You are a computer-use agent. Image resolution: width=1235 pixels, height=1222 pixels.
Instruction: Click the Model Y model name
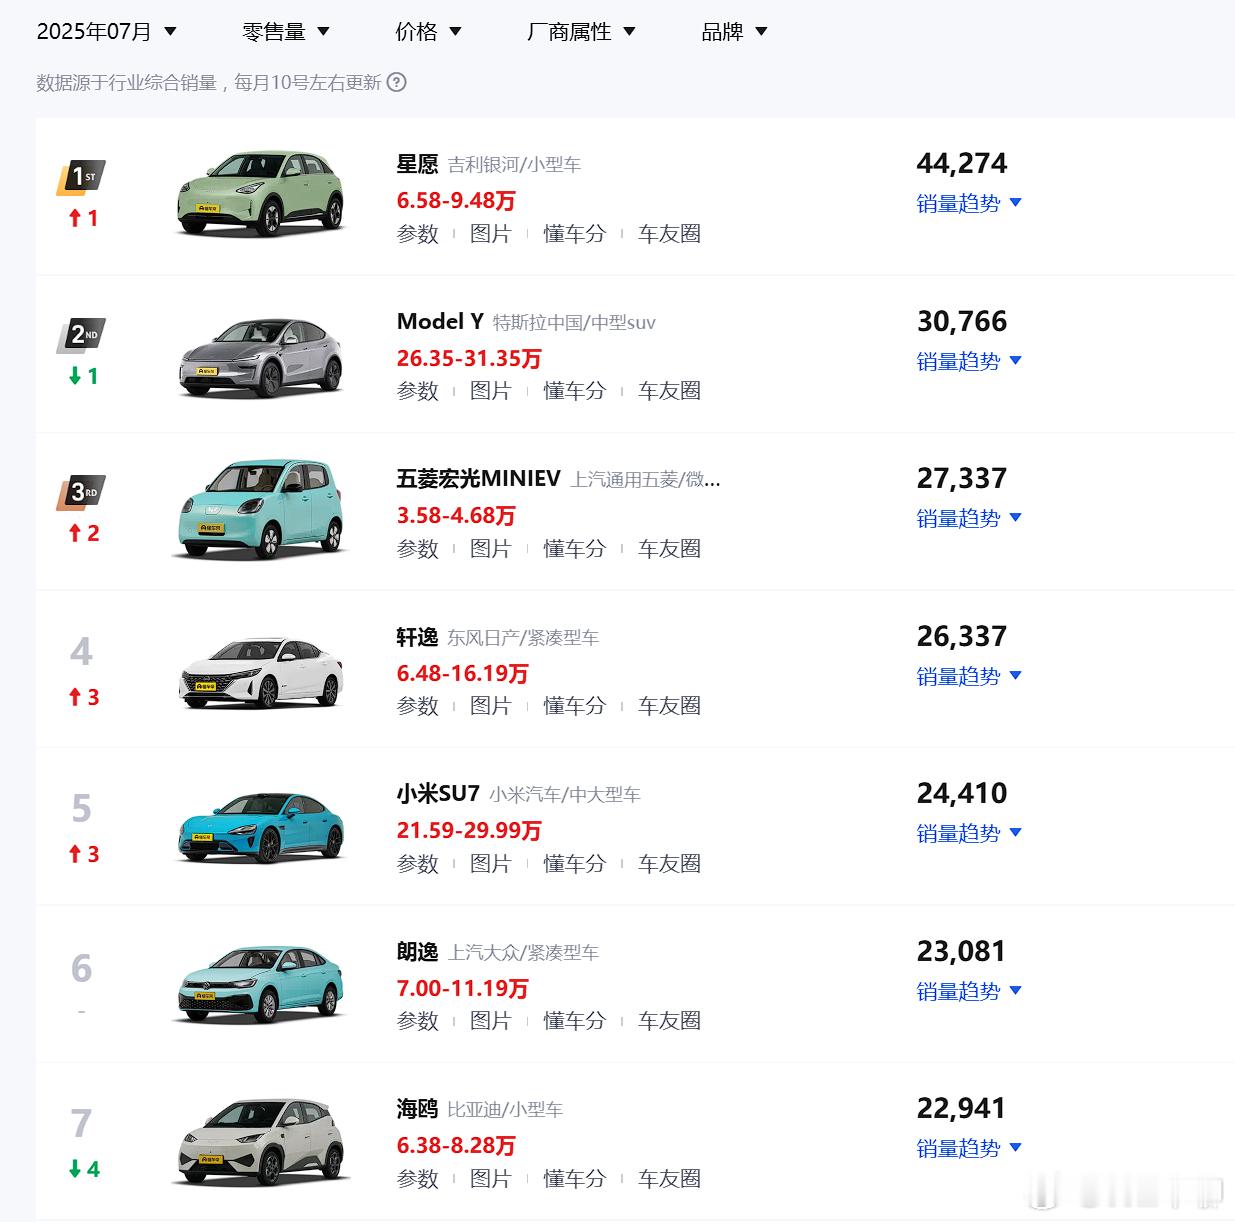click(440, 321)
